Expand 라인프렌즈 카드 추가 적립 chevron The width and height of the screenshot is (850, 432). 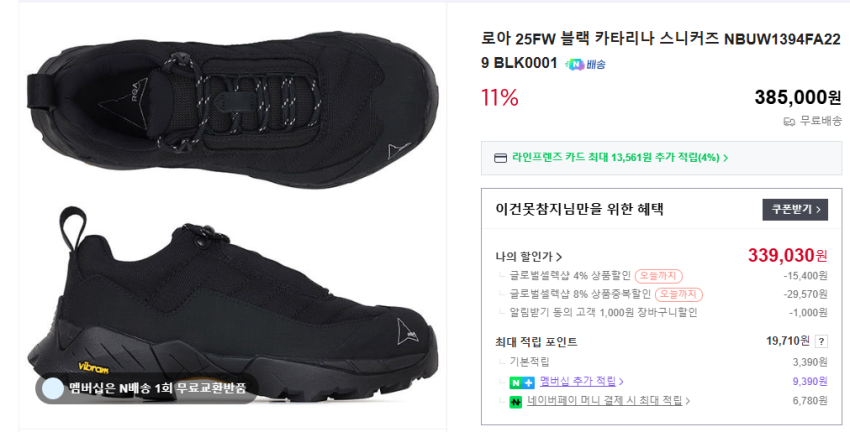pyautogui.click(x=726, y=158)
